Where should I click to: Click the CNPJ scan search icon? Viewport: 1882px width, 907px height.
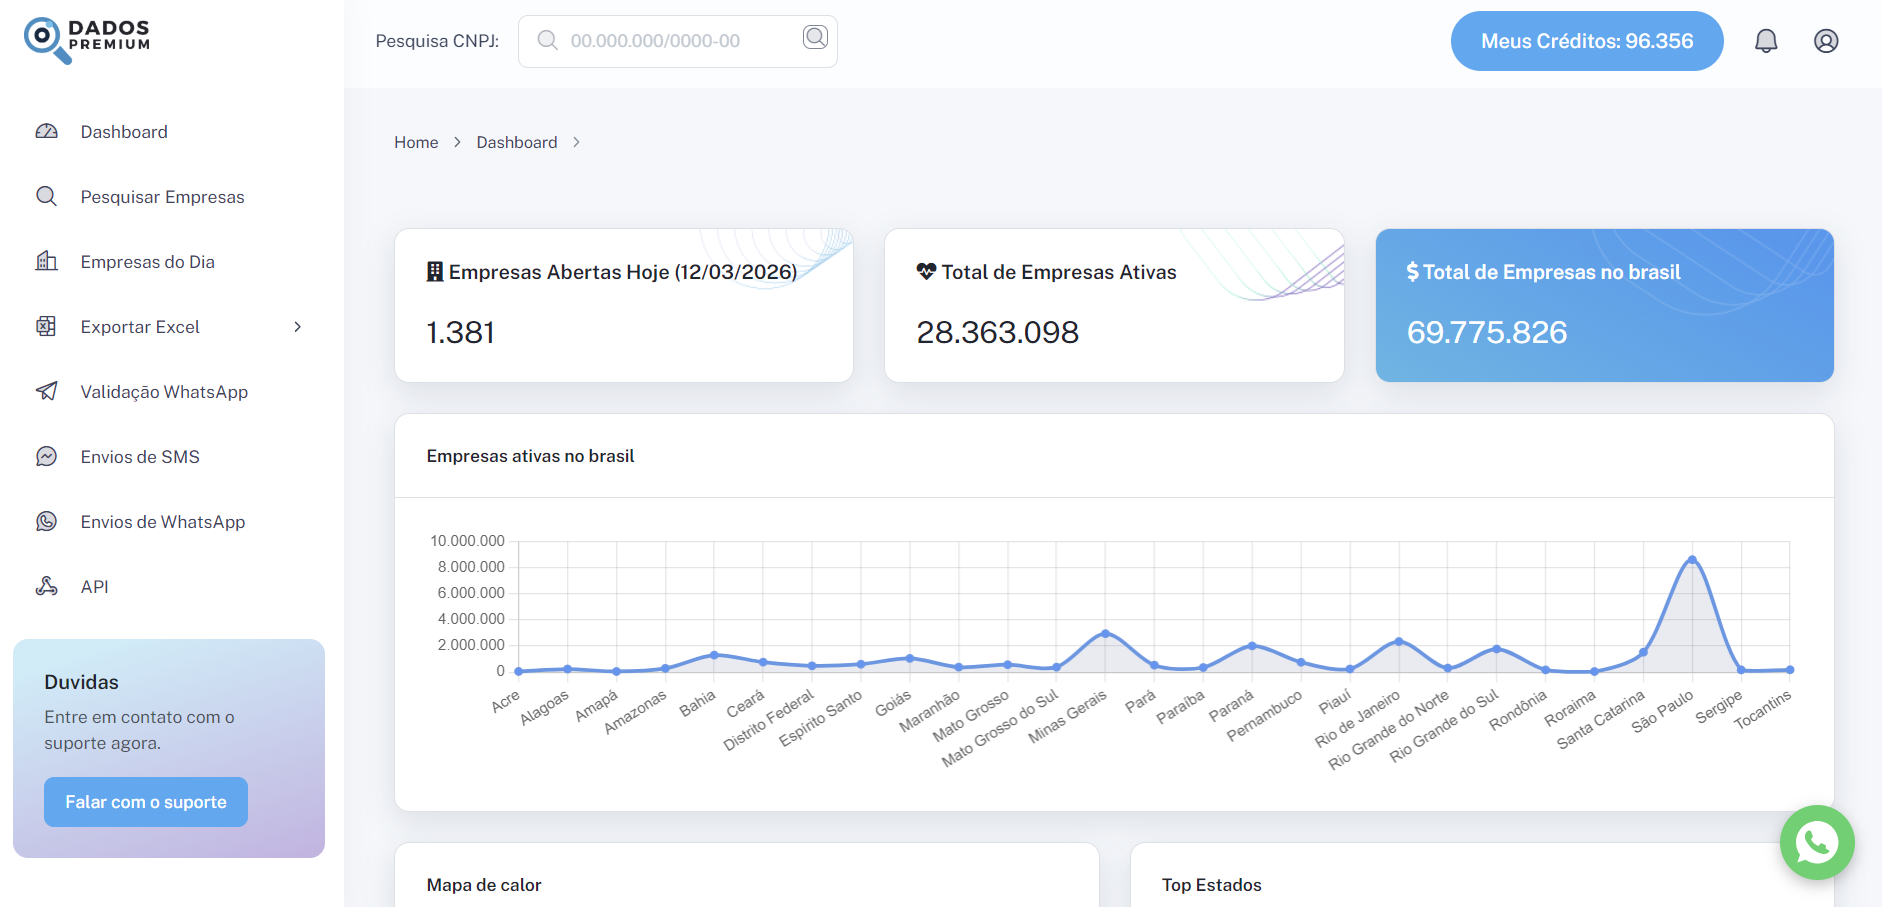[x=815, y=38]
